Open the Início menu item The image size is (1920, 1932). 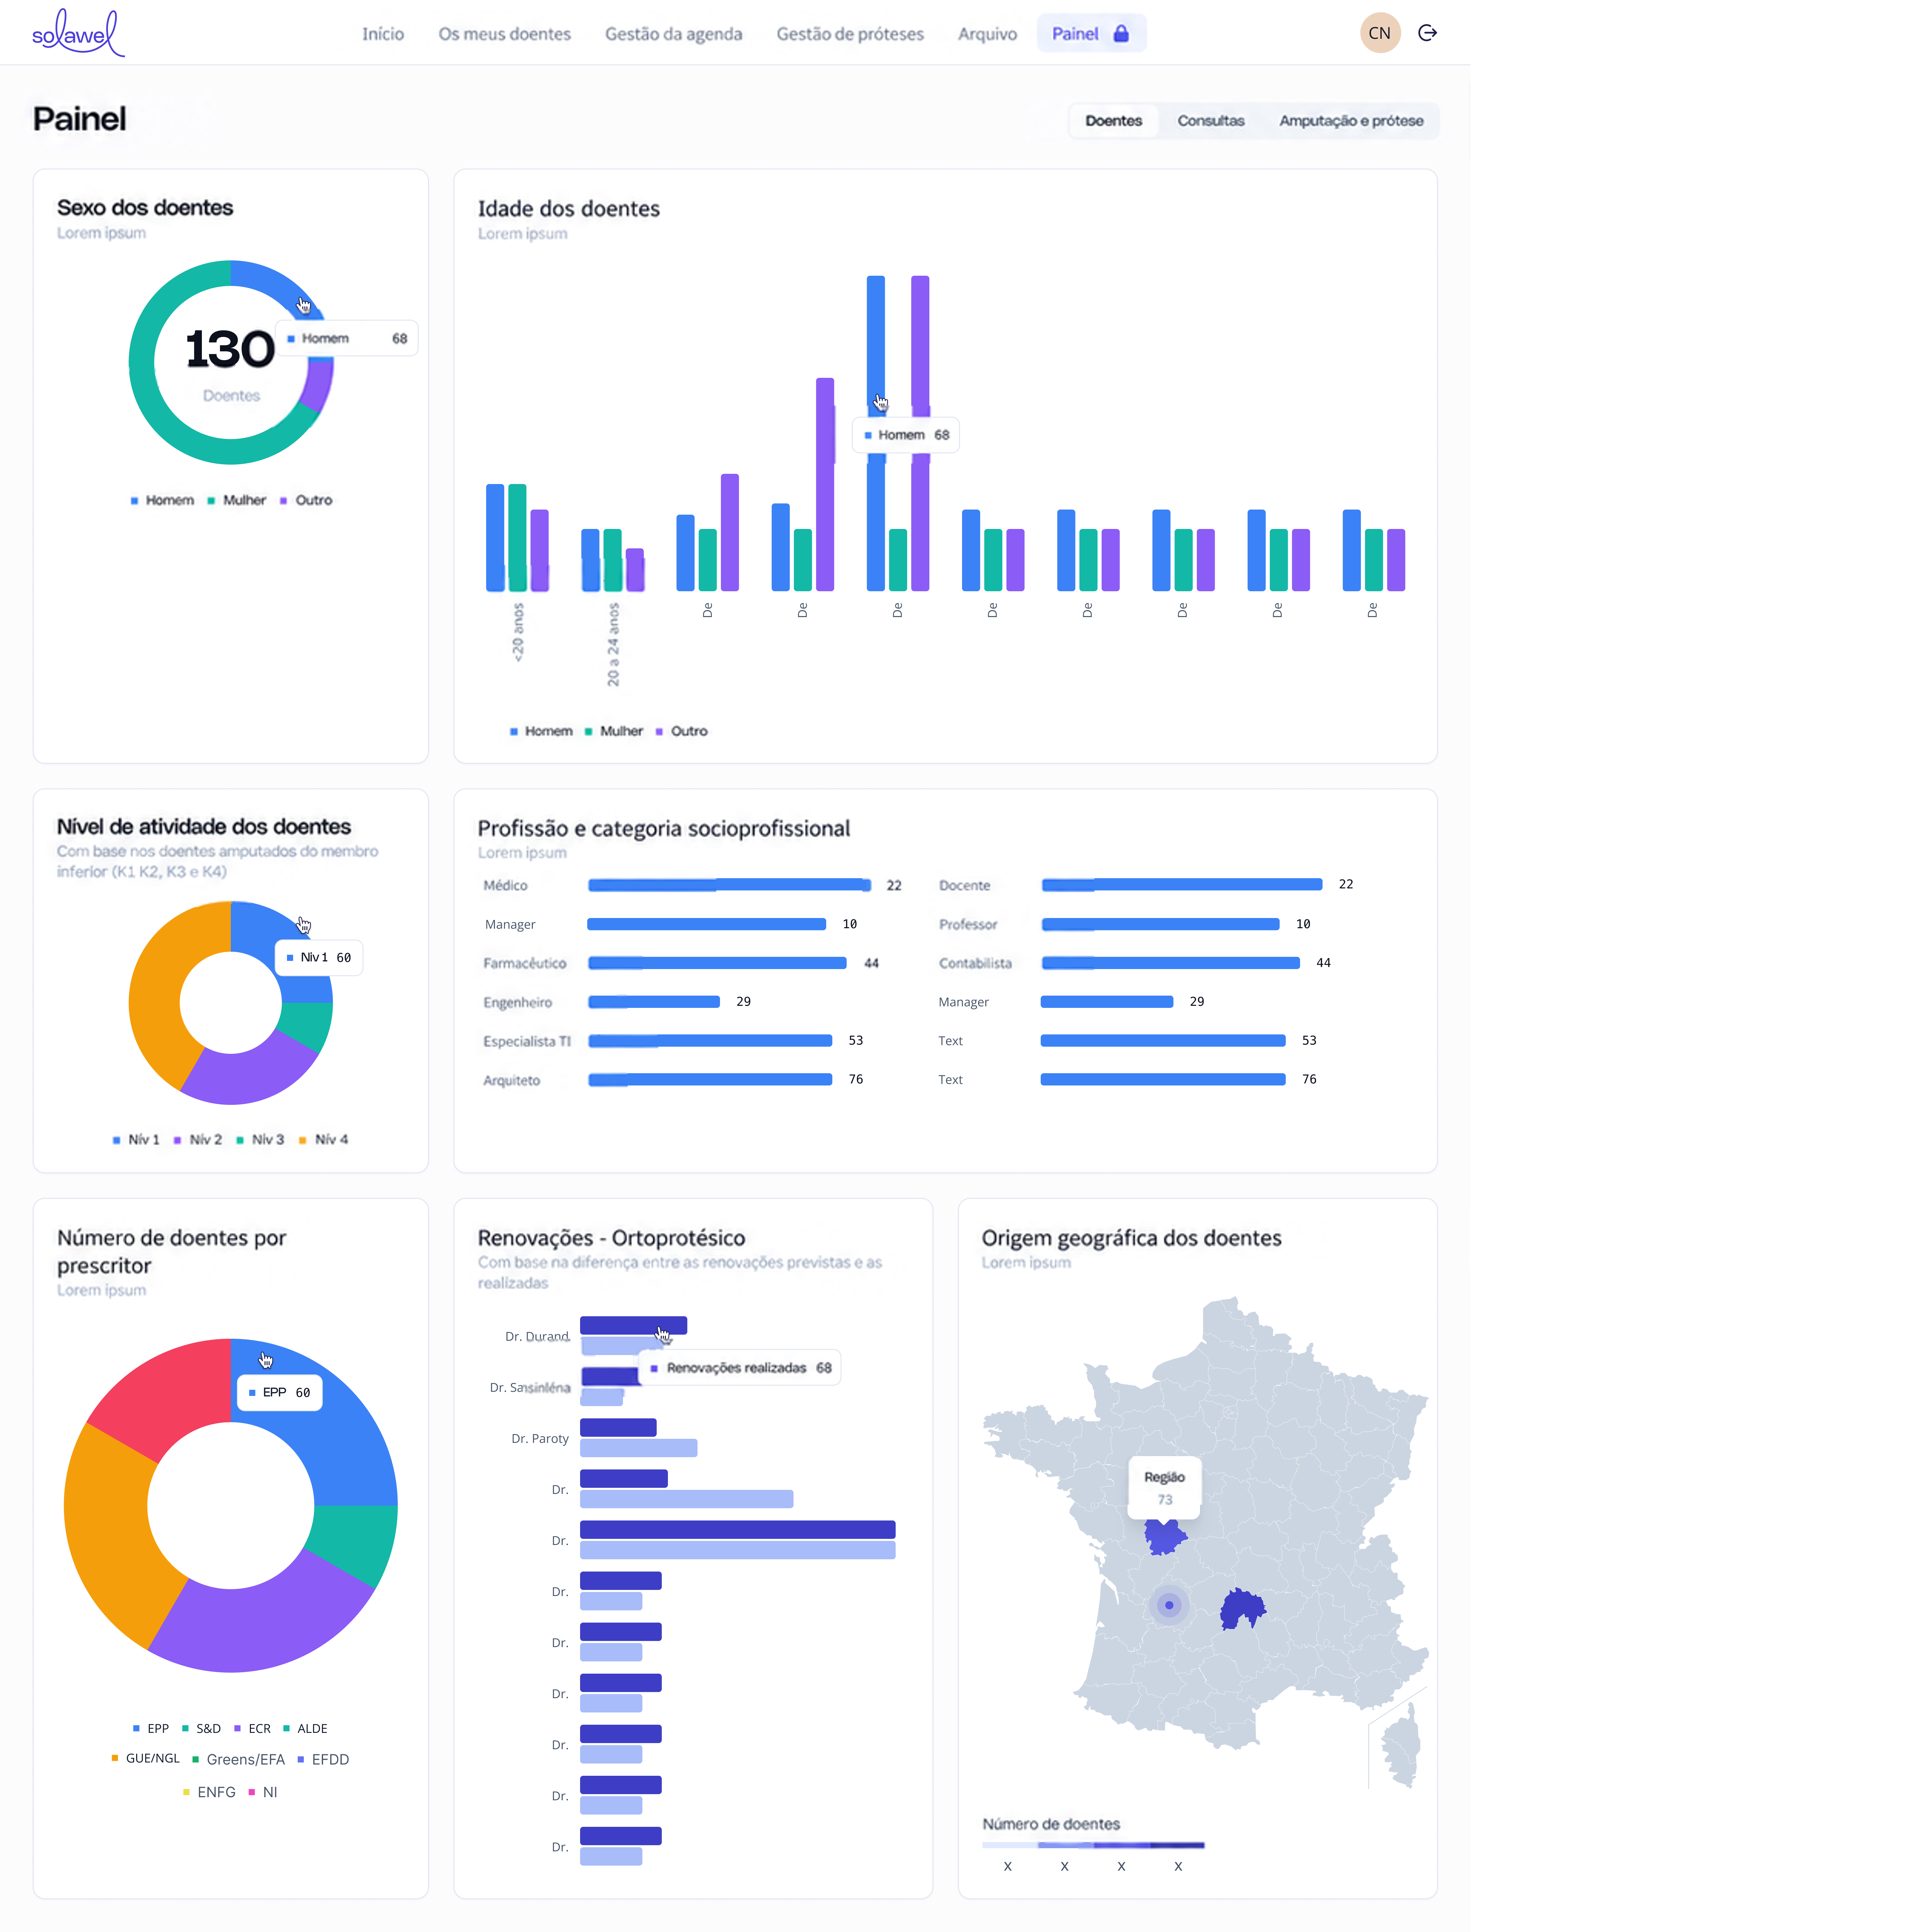pyautogui.click(x=383, y=34)
